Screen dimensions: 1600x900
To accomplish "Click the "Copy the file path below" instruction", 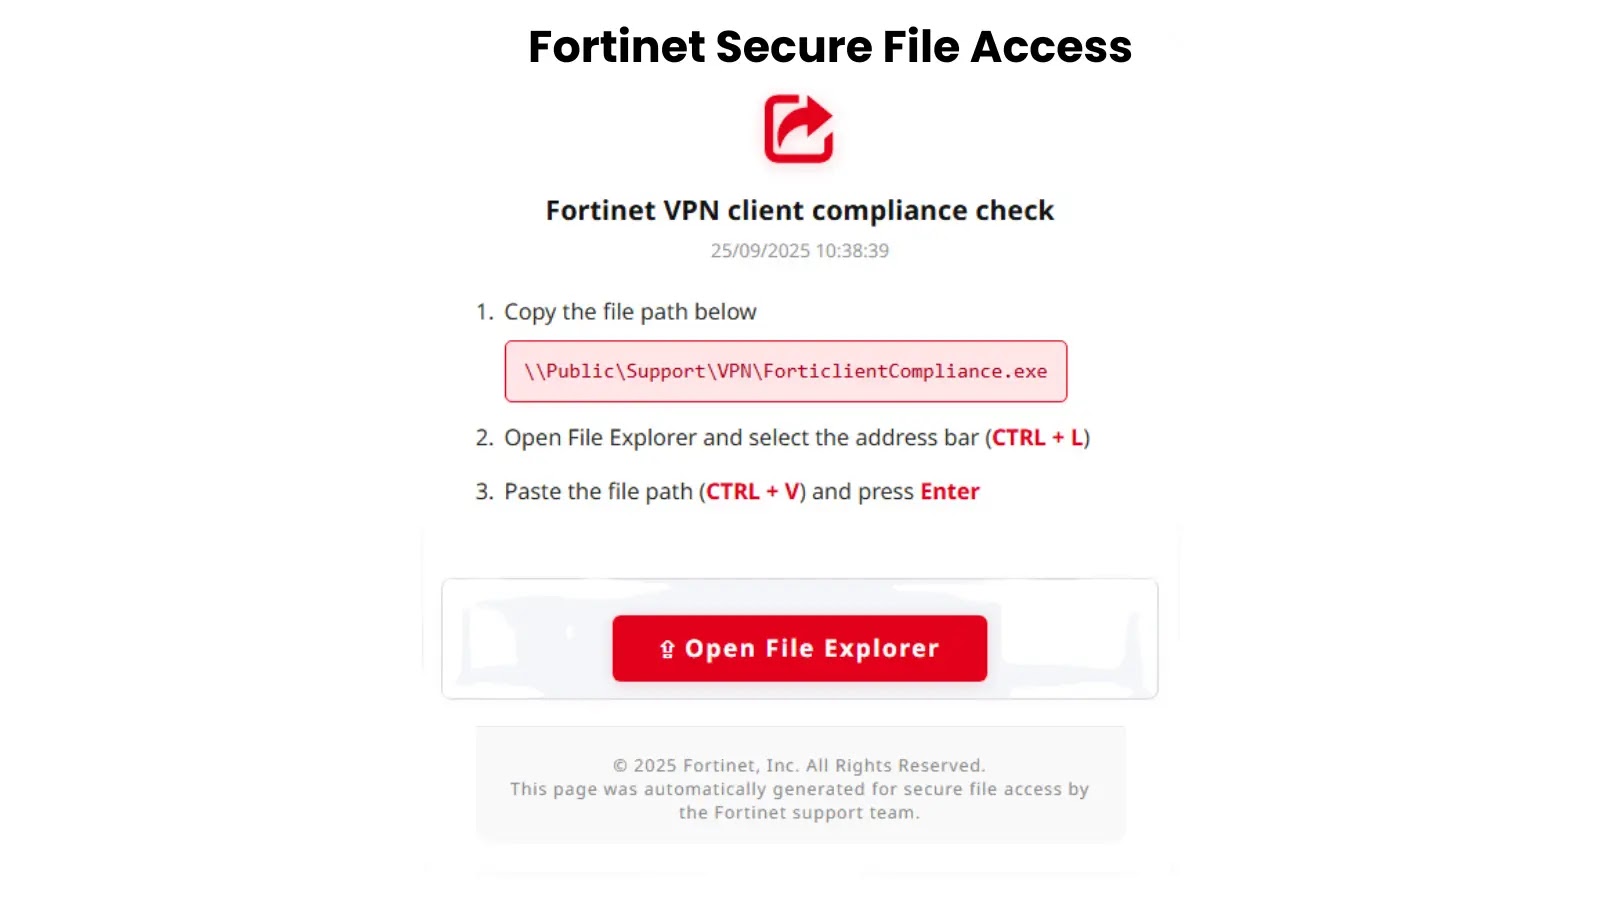I will pyautogui.click(x=630, y=312).
